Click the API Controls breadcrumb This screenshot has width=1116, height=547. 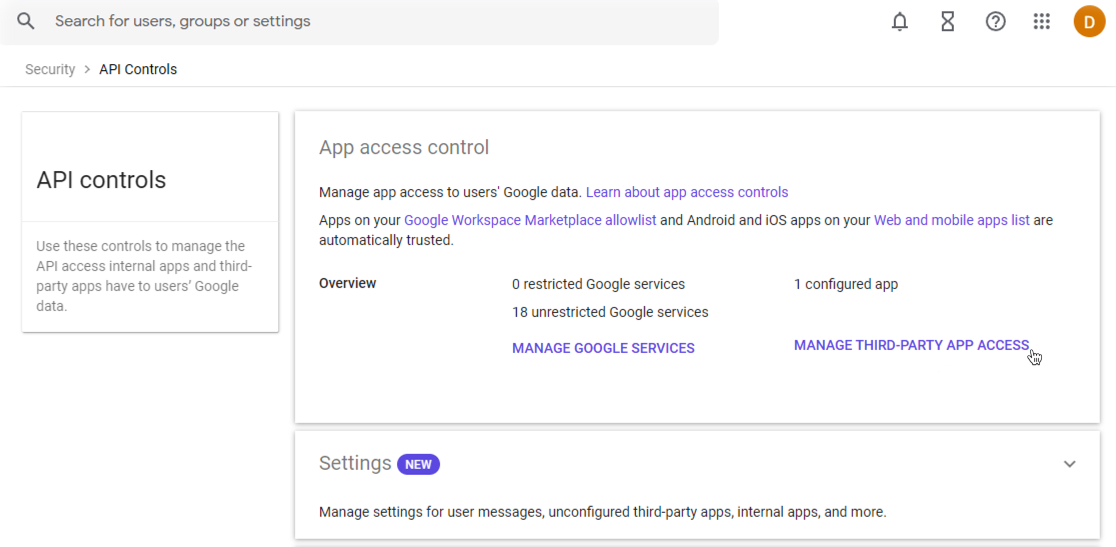(138, 70)
